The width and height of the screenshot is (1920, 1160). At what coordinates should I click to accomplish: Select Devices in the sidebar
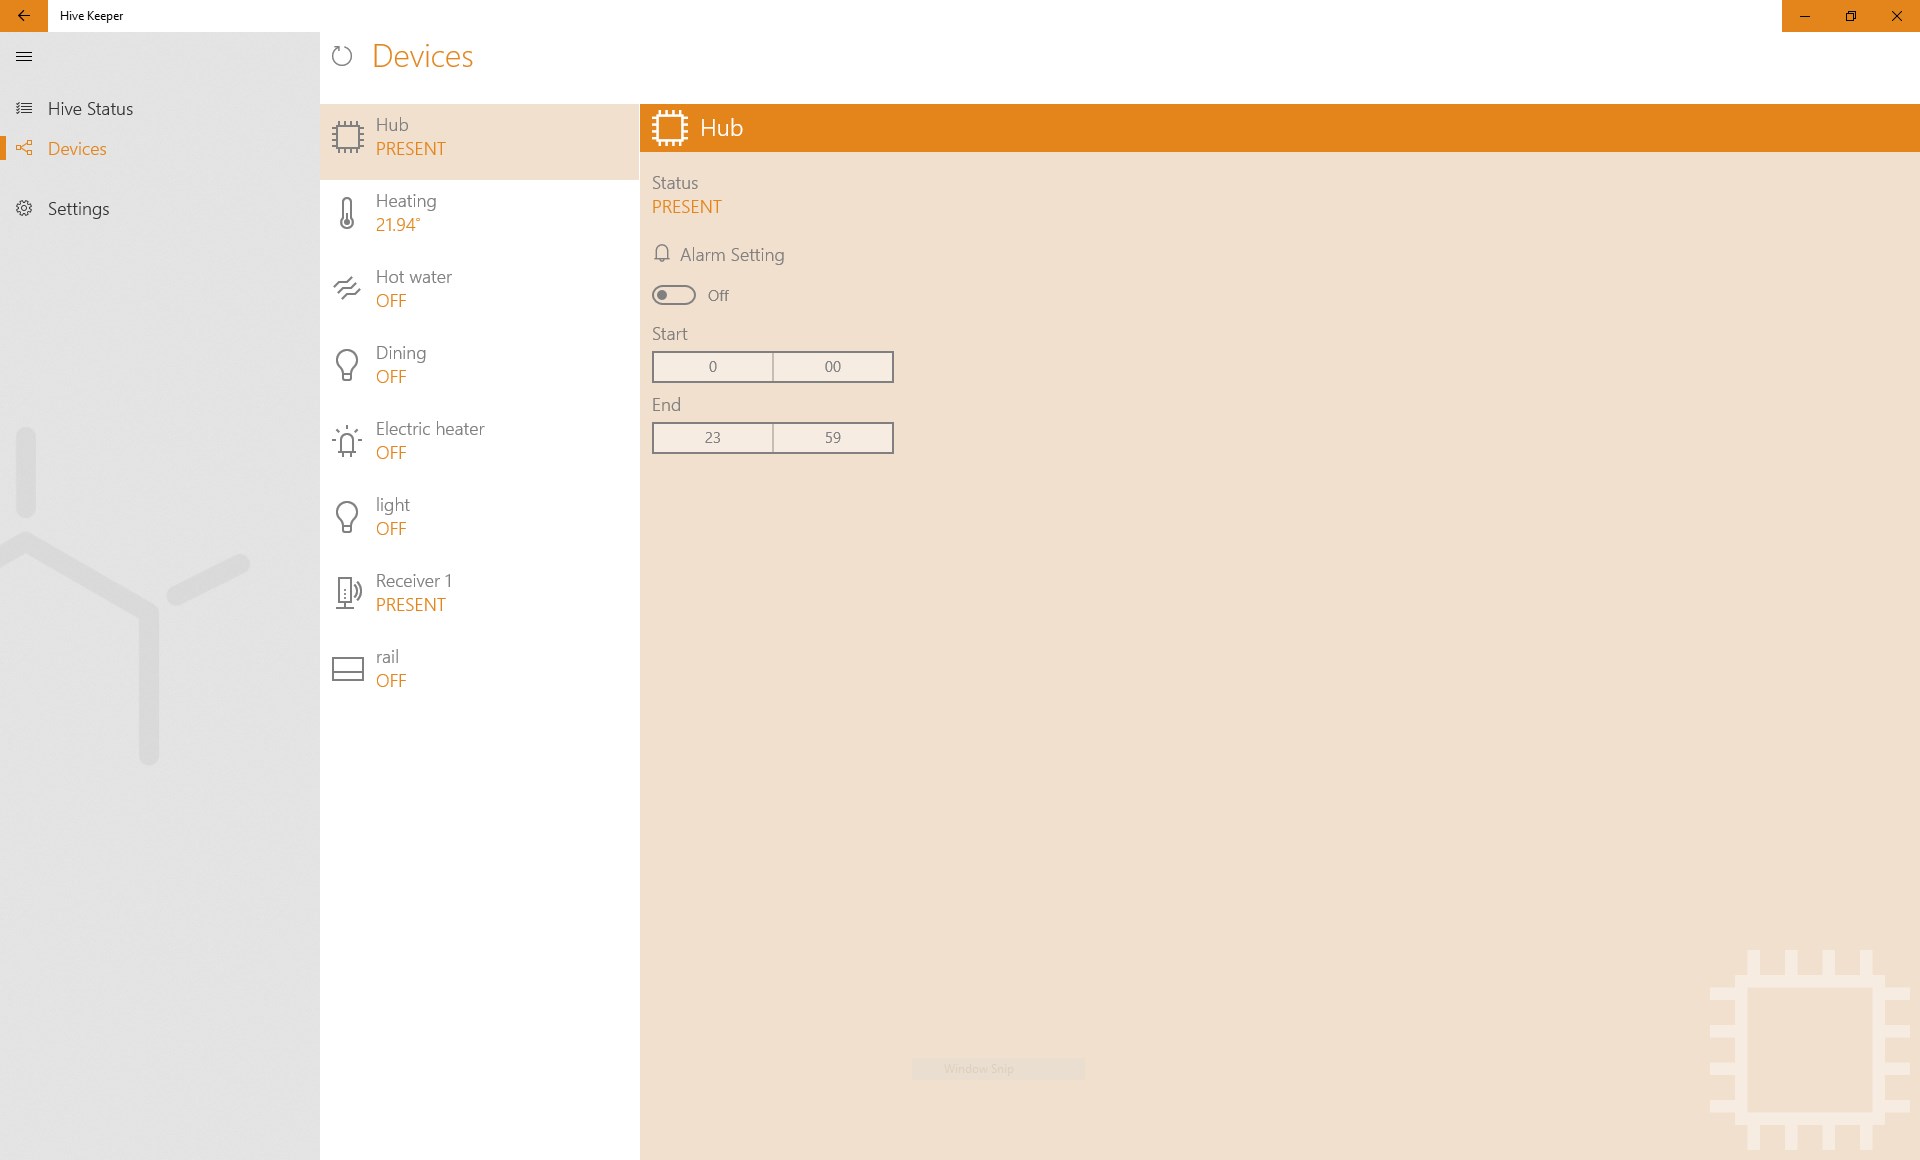click(77, 149)
